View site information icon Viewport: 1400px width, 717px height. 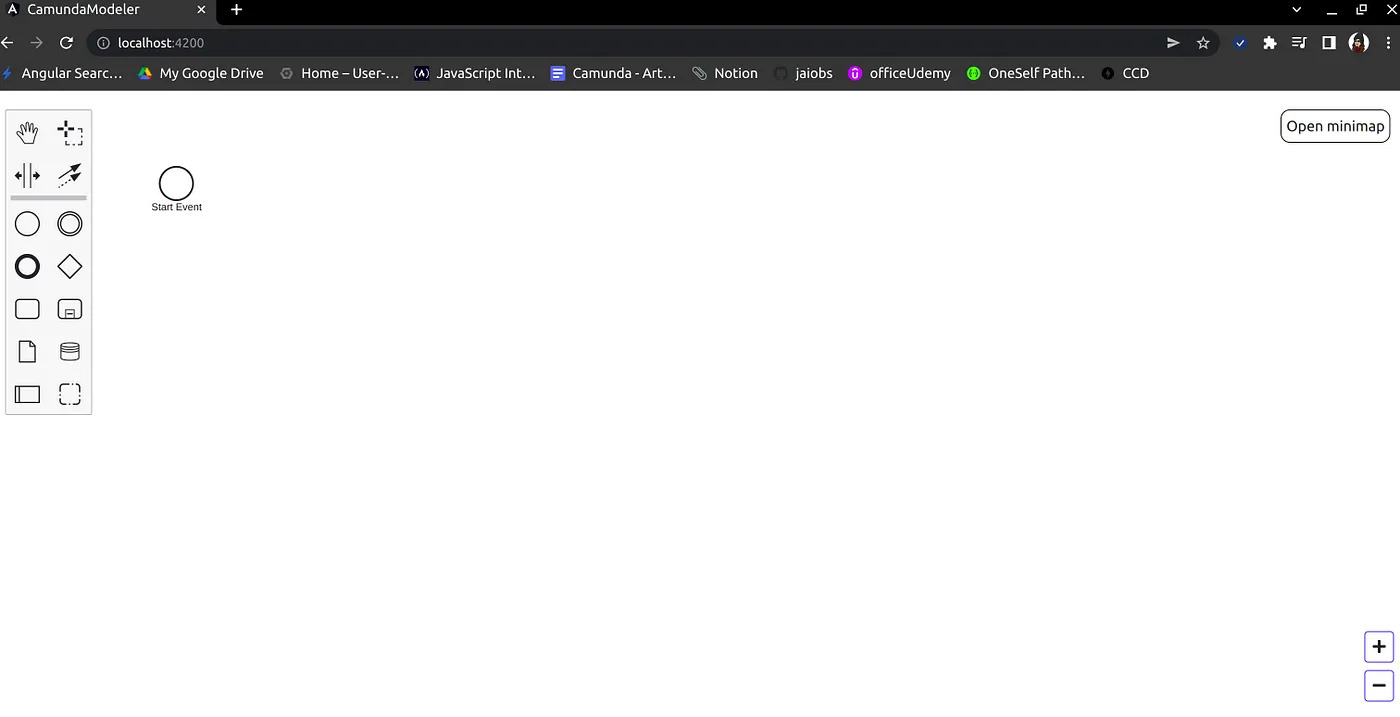(103, 43)
